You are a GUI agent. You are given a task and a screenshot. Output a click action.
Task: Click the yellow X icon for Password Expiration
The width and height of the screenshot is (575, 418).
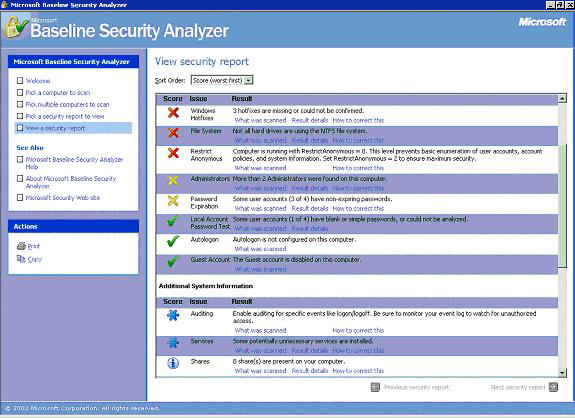tap(173, 201)
